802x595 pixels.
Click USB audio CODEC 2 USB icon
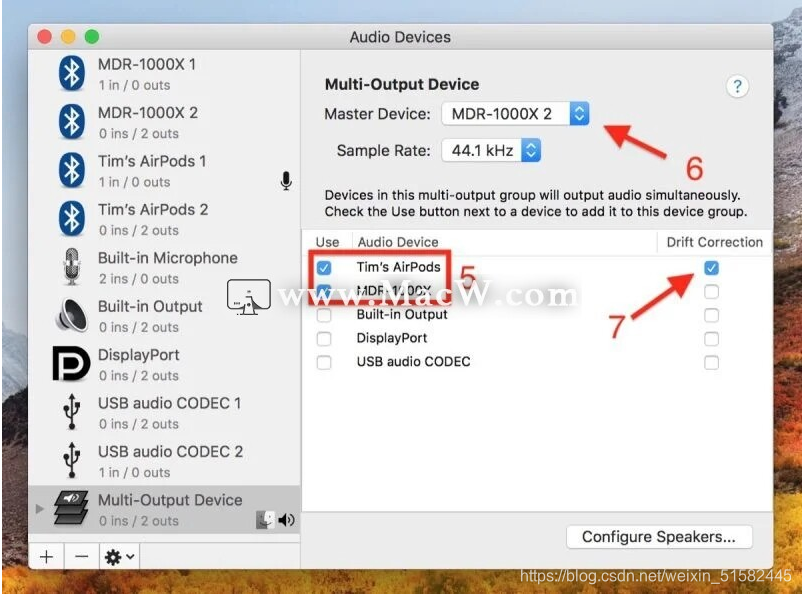pos(72,460)
